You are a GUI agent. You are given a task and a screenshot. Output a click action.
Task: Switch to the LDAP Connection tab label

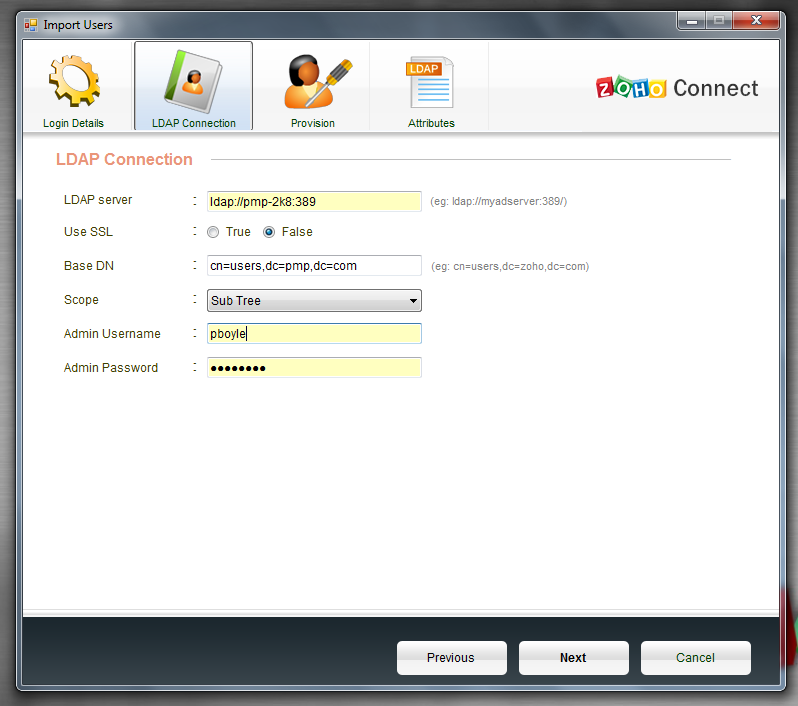pyautogui.click(x=194, y=123)
